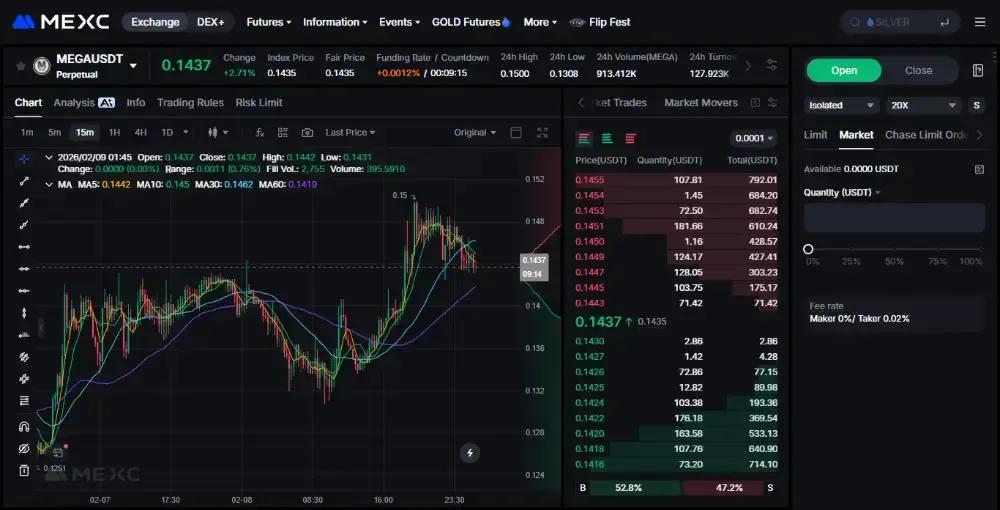The height and width of the screenshot is (510, 1000).
Task: Select the trend line drawing tool
Action: coord(24,181)
